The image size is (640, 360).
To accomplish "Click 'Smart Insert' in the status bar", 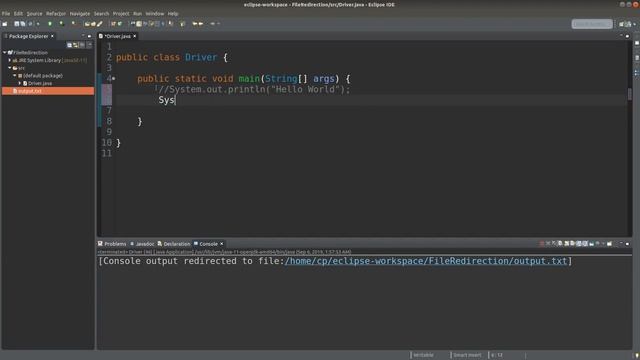I will 467,355.
